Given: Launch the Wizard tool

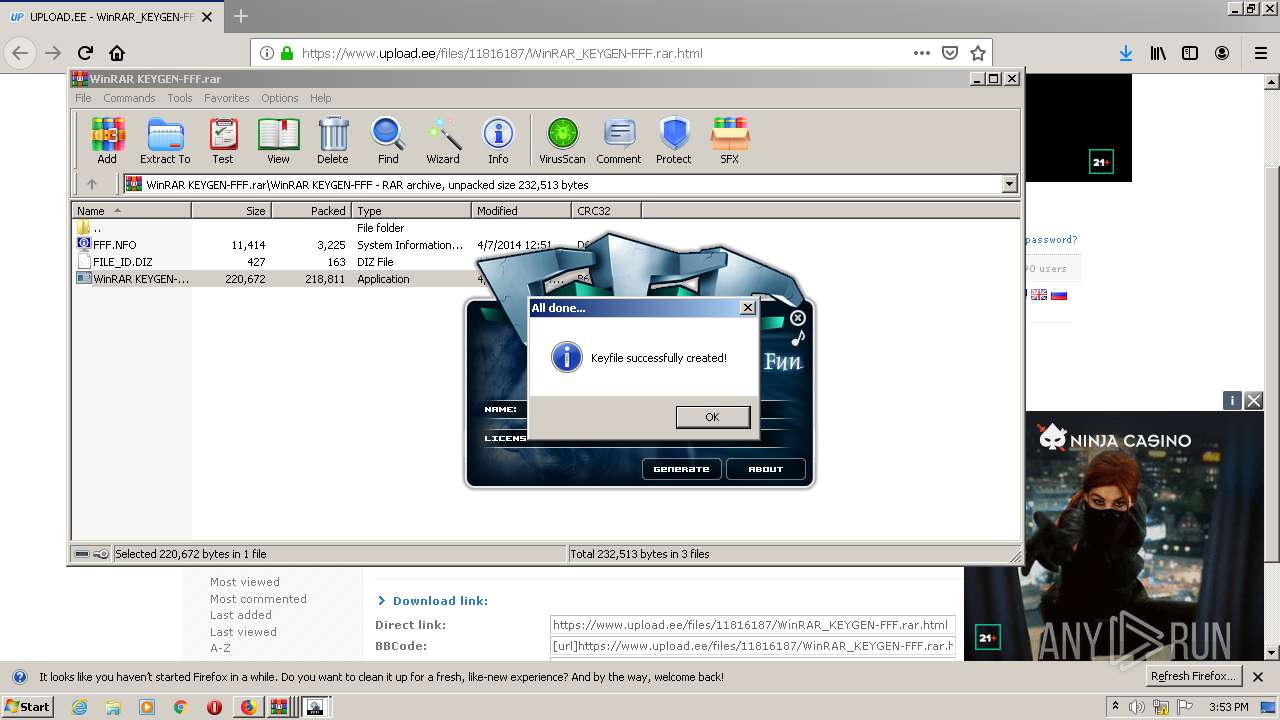Looking at the screenshot, I should coord(443,140).
